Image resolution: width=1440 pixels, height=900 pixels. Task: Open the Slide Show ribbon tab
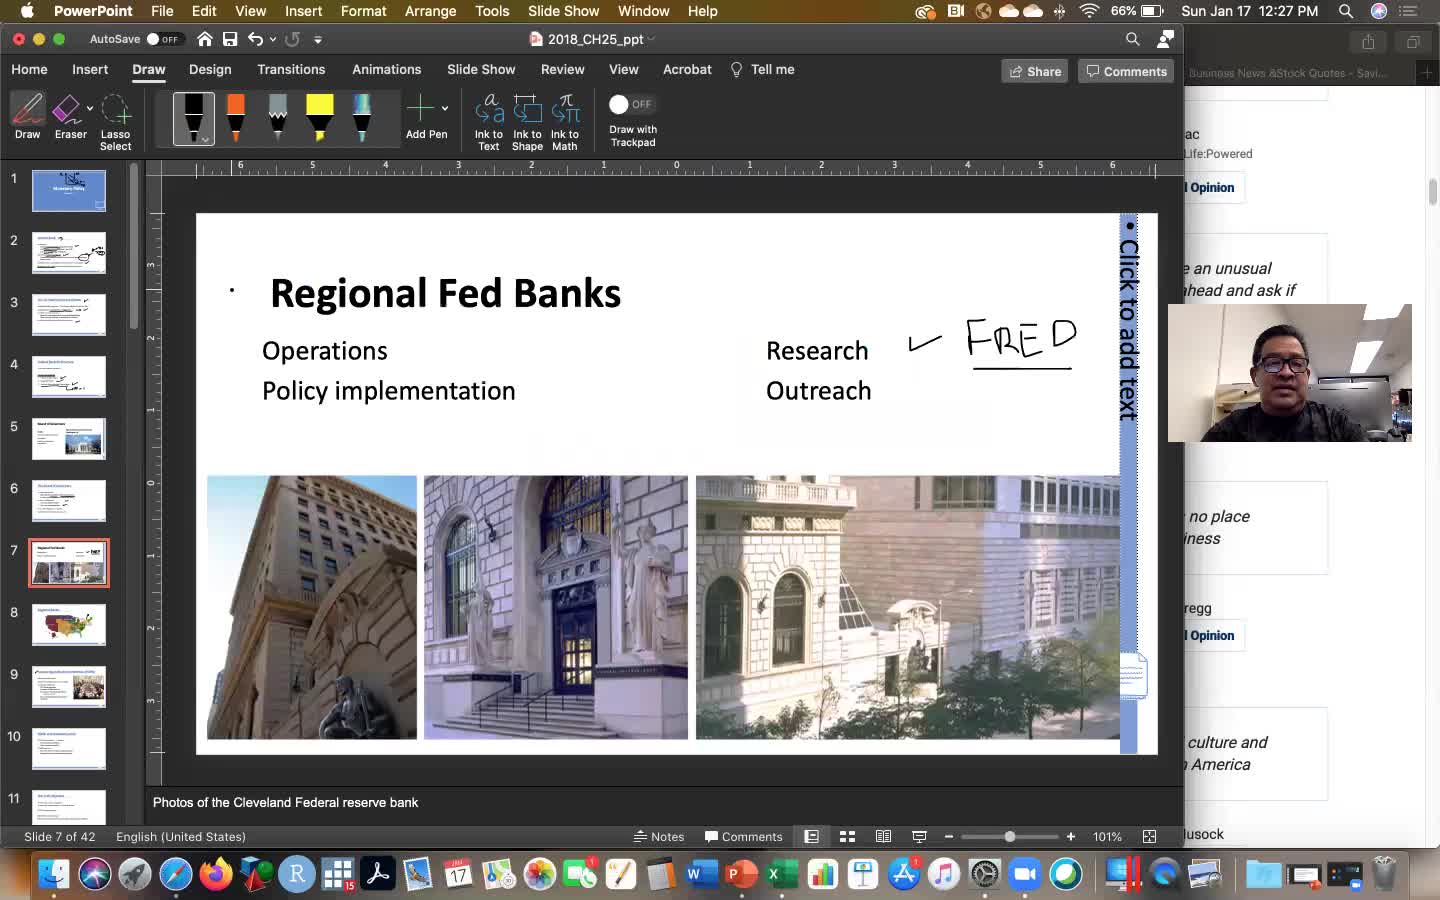pyautogui.click(x=481, y=69)
